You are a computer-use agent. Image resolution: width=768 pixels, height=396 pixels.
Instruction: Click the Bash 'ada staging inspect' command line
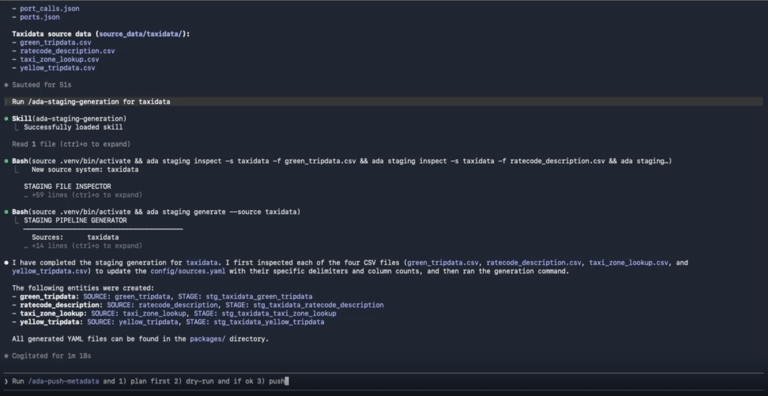(x=342, y=161)
